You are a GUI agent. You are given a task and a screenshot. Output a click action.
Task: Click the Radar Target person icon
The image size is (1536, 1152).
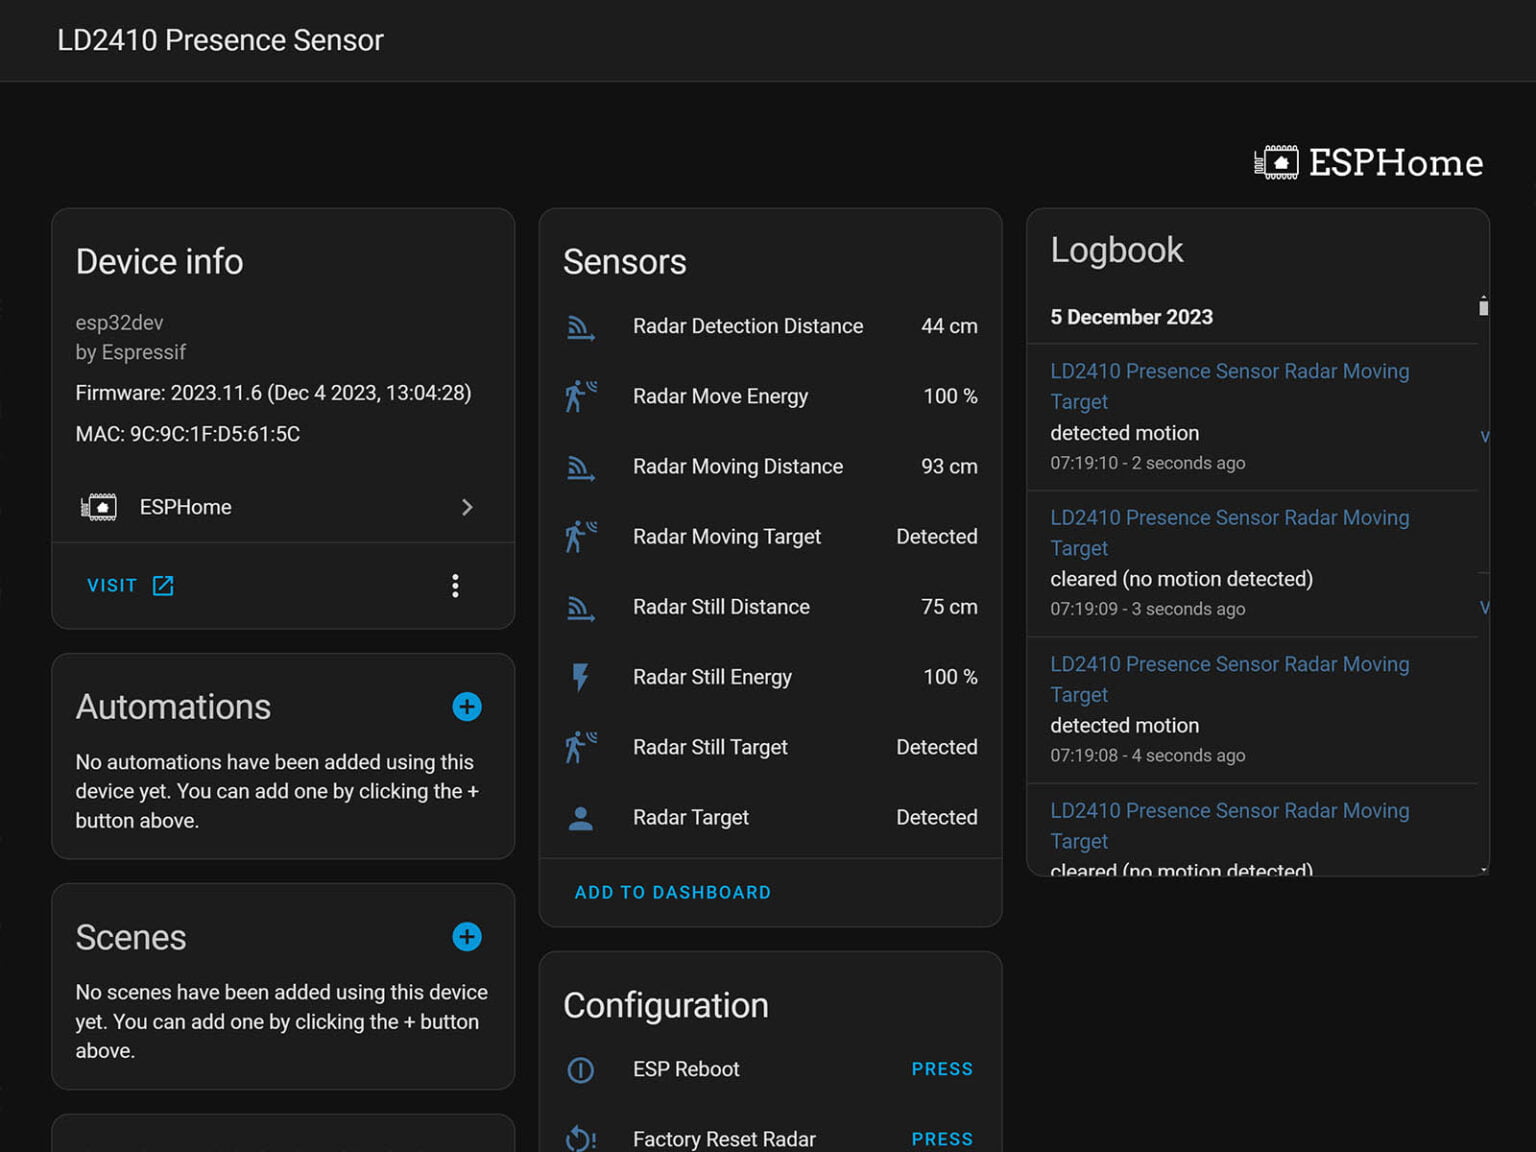point(581,818)
